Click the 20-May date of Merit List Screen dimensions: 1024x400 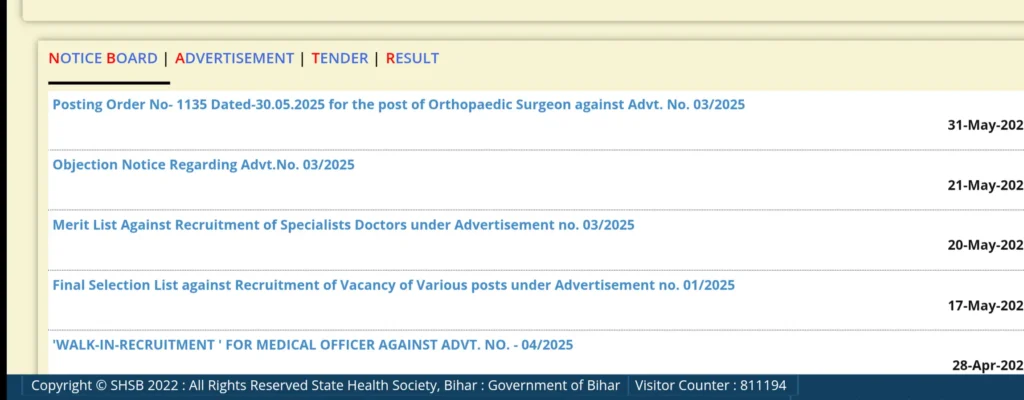click(x=984, y=246)
